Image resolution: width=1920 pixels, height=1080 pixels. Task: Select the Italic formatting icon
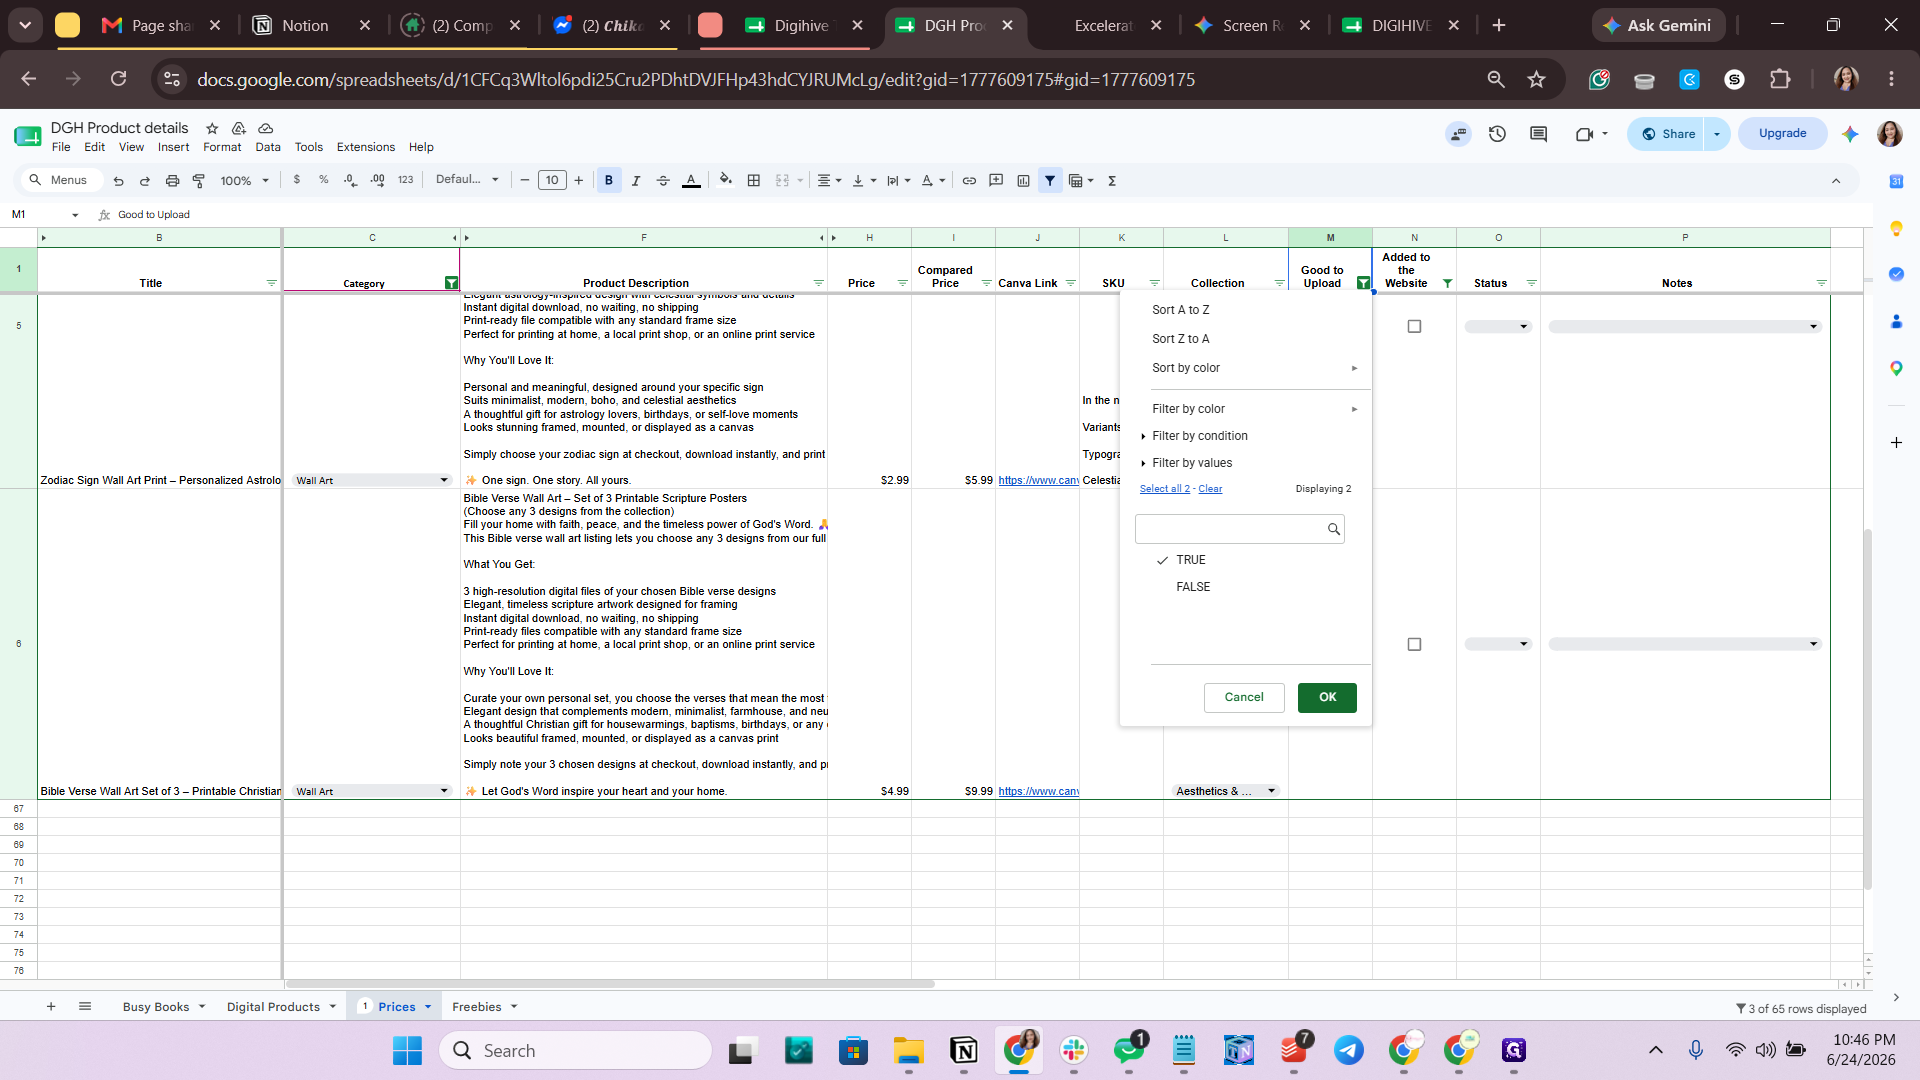(635, 181)
